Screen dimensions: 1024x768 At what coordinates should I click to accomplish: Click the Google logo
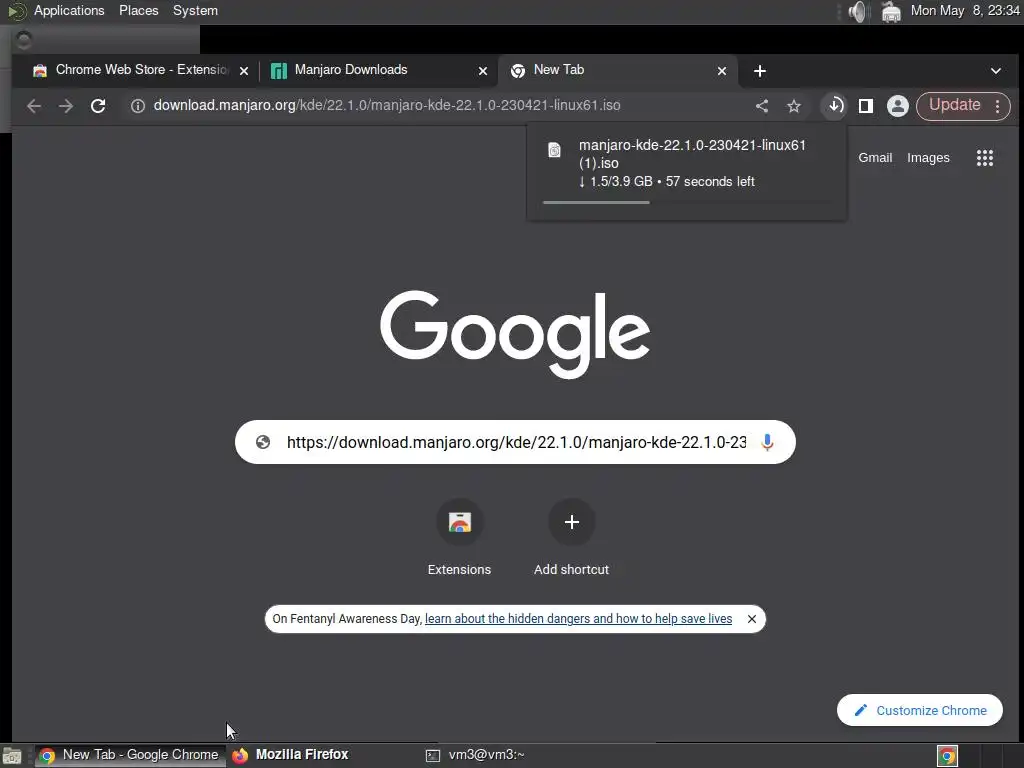coord(515,334)
